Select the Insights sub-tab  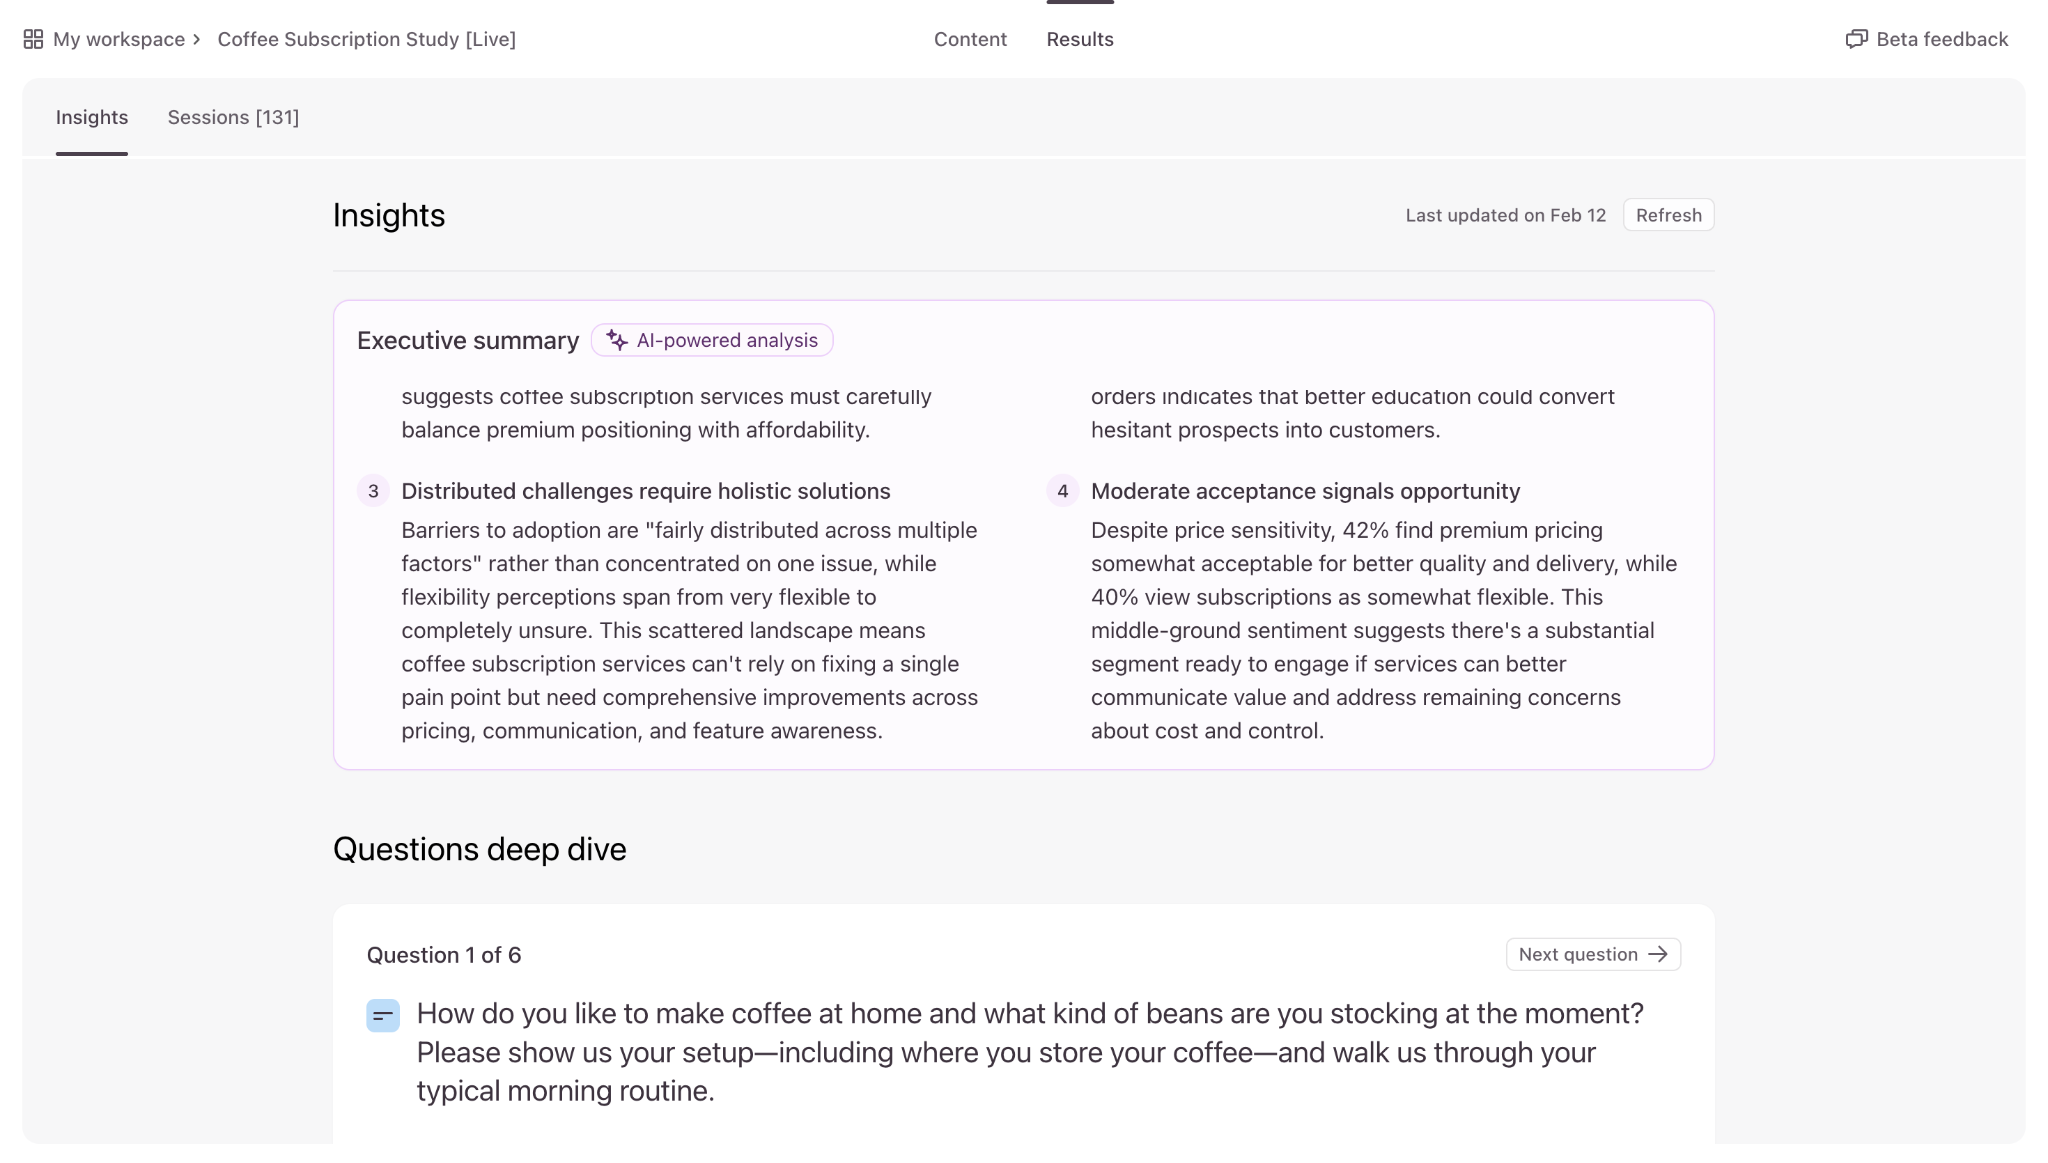(x=92, y=117)
